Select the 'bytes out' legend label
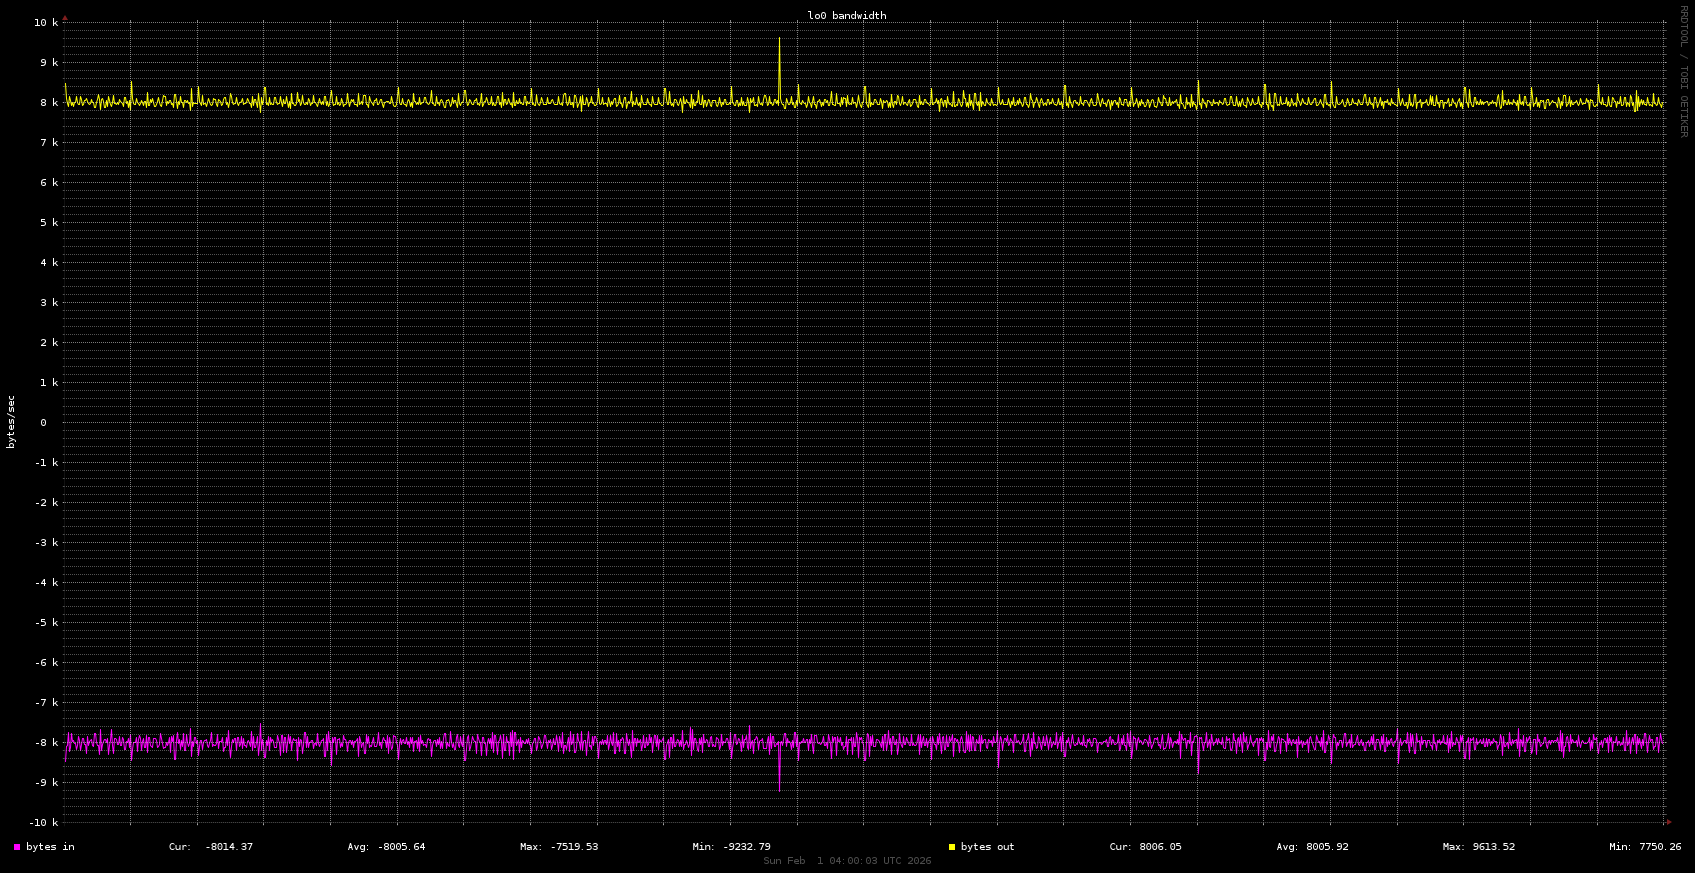The height and width of the screenshot is (873, 1695). click(987, 847)
